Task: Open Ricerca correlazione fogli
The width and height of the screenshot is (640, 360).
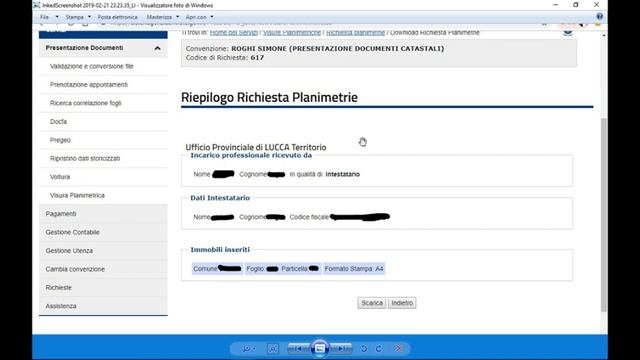Action: [x=86, y=103]
